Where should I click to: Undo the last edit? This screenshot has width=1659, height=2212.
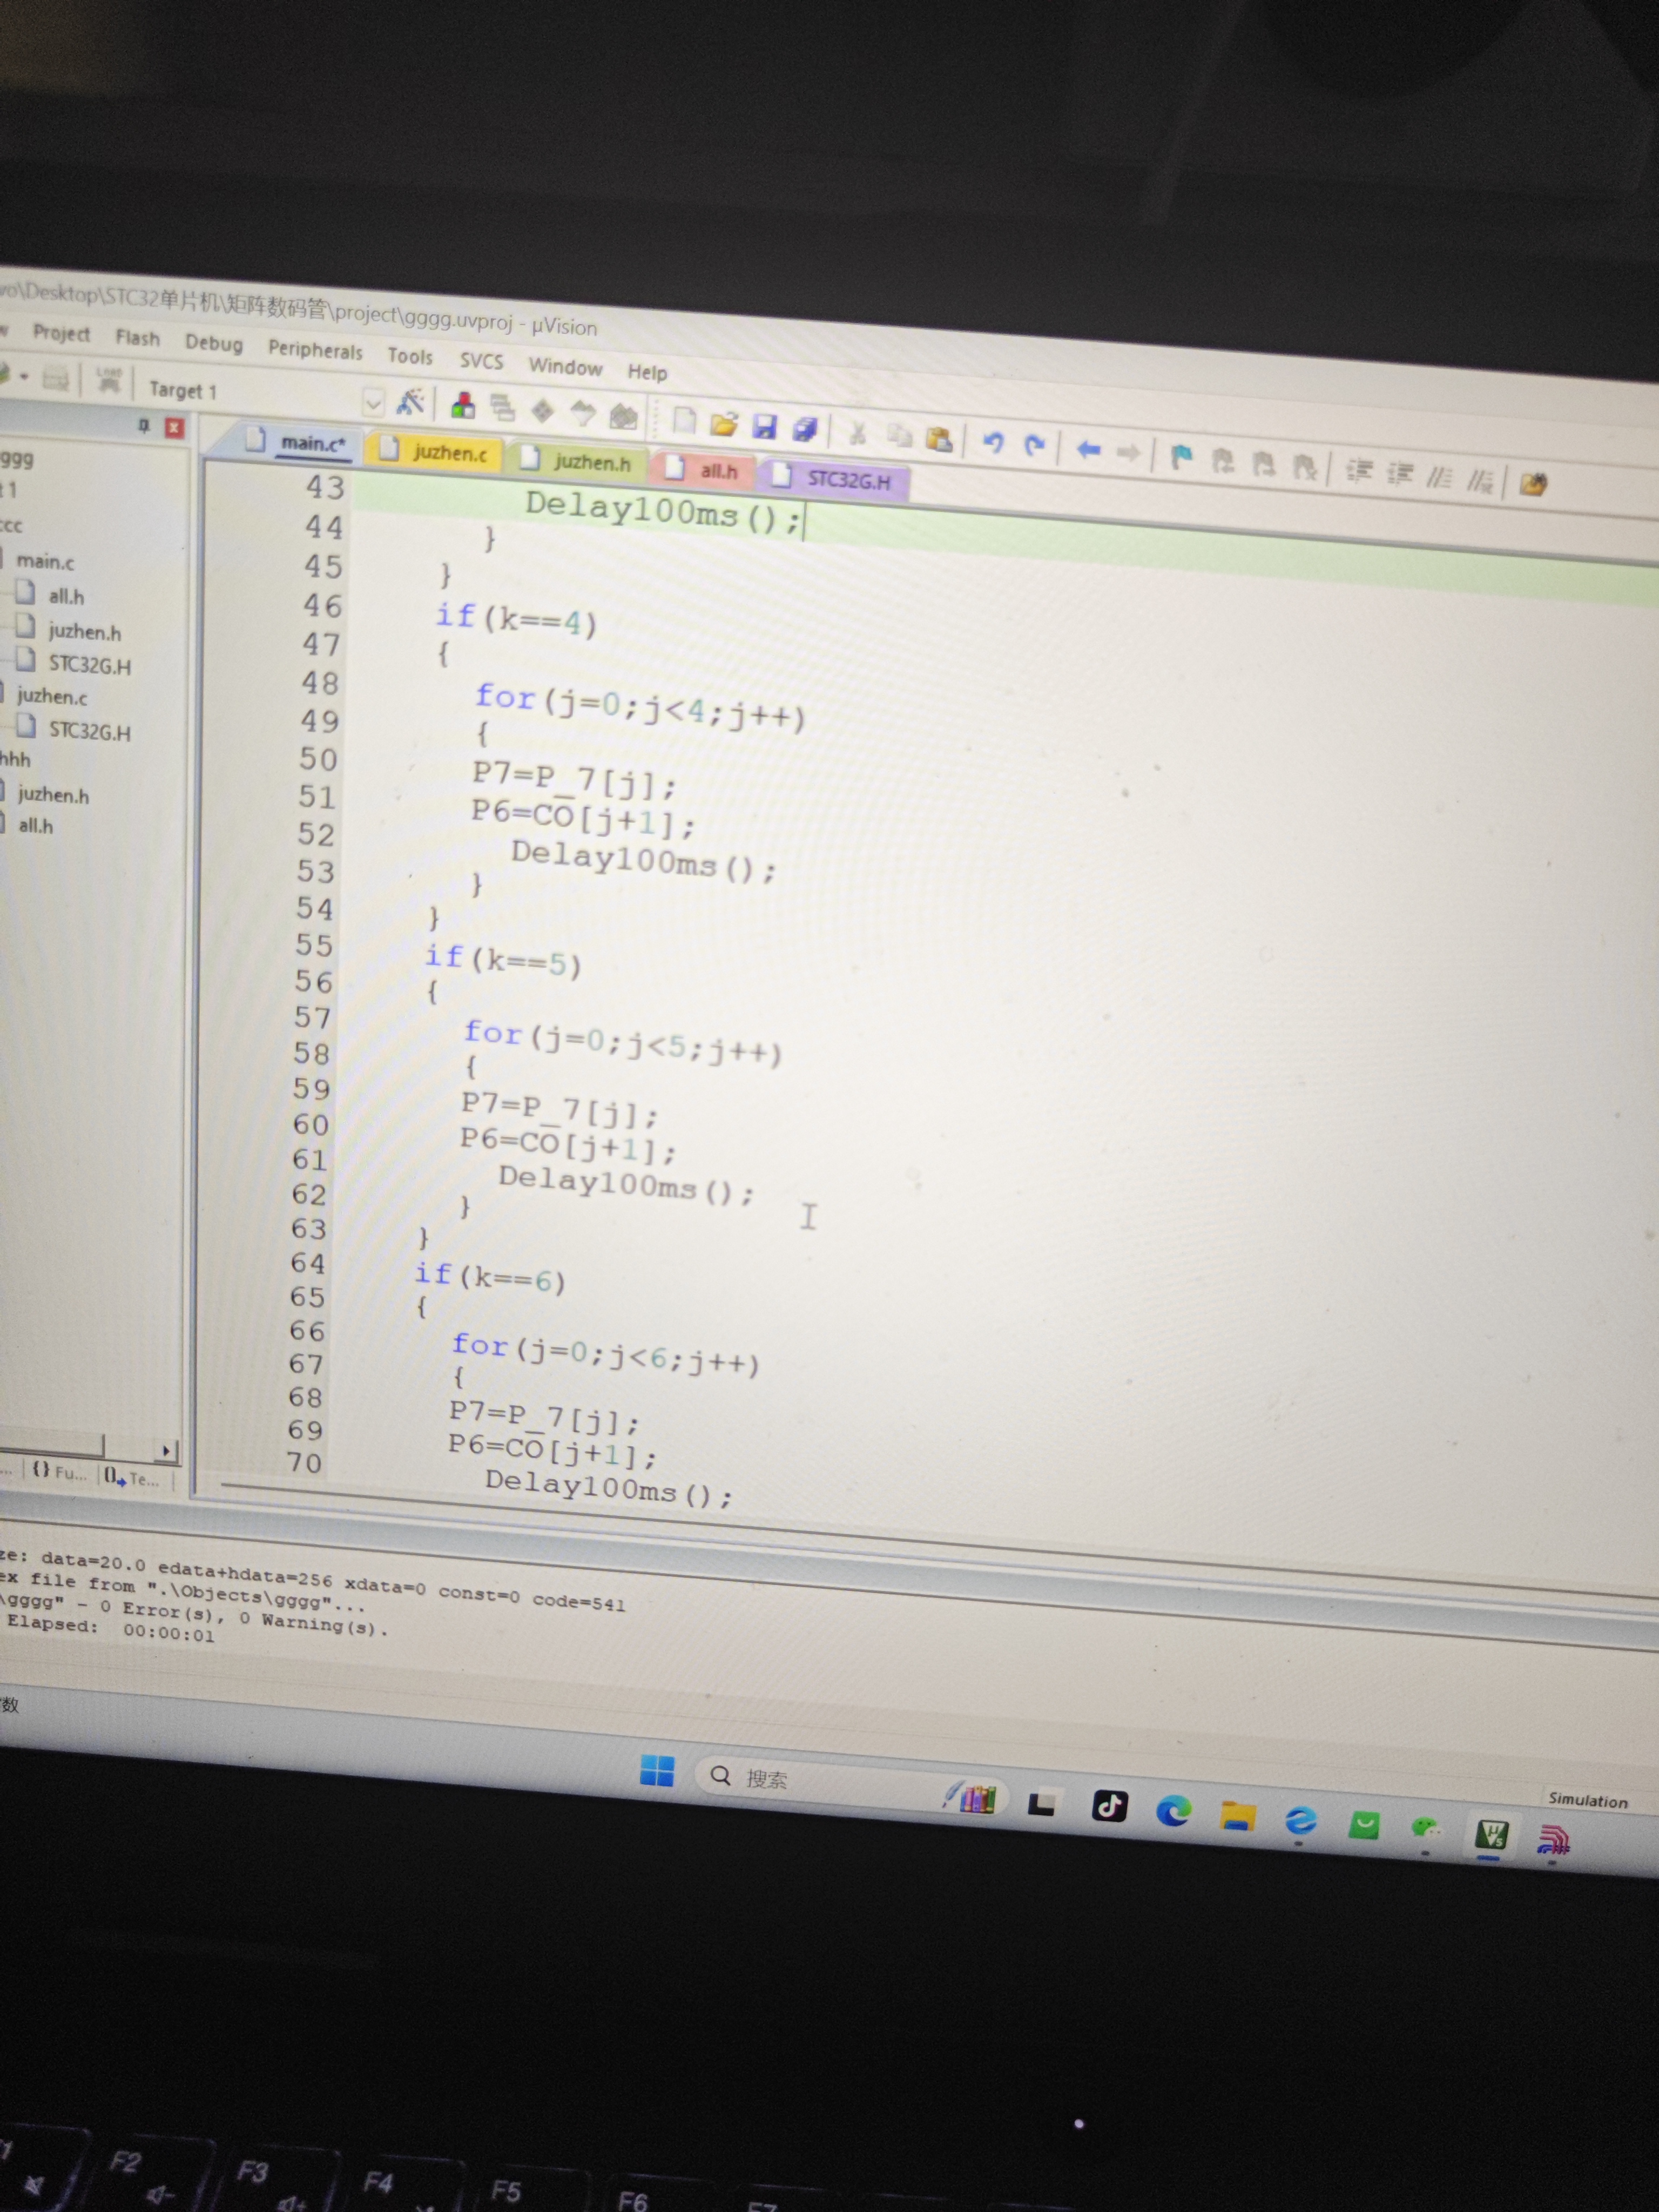[x=992, y=442]
